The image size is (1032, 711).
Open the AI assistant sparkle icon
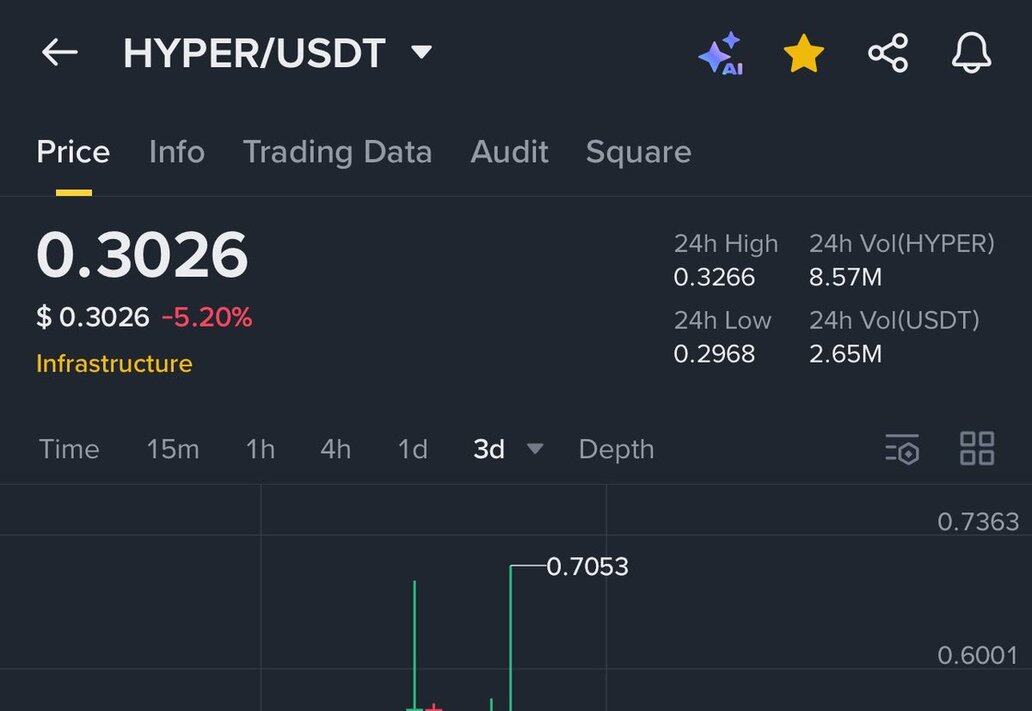[x=722, y=53]
